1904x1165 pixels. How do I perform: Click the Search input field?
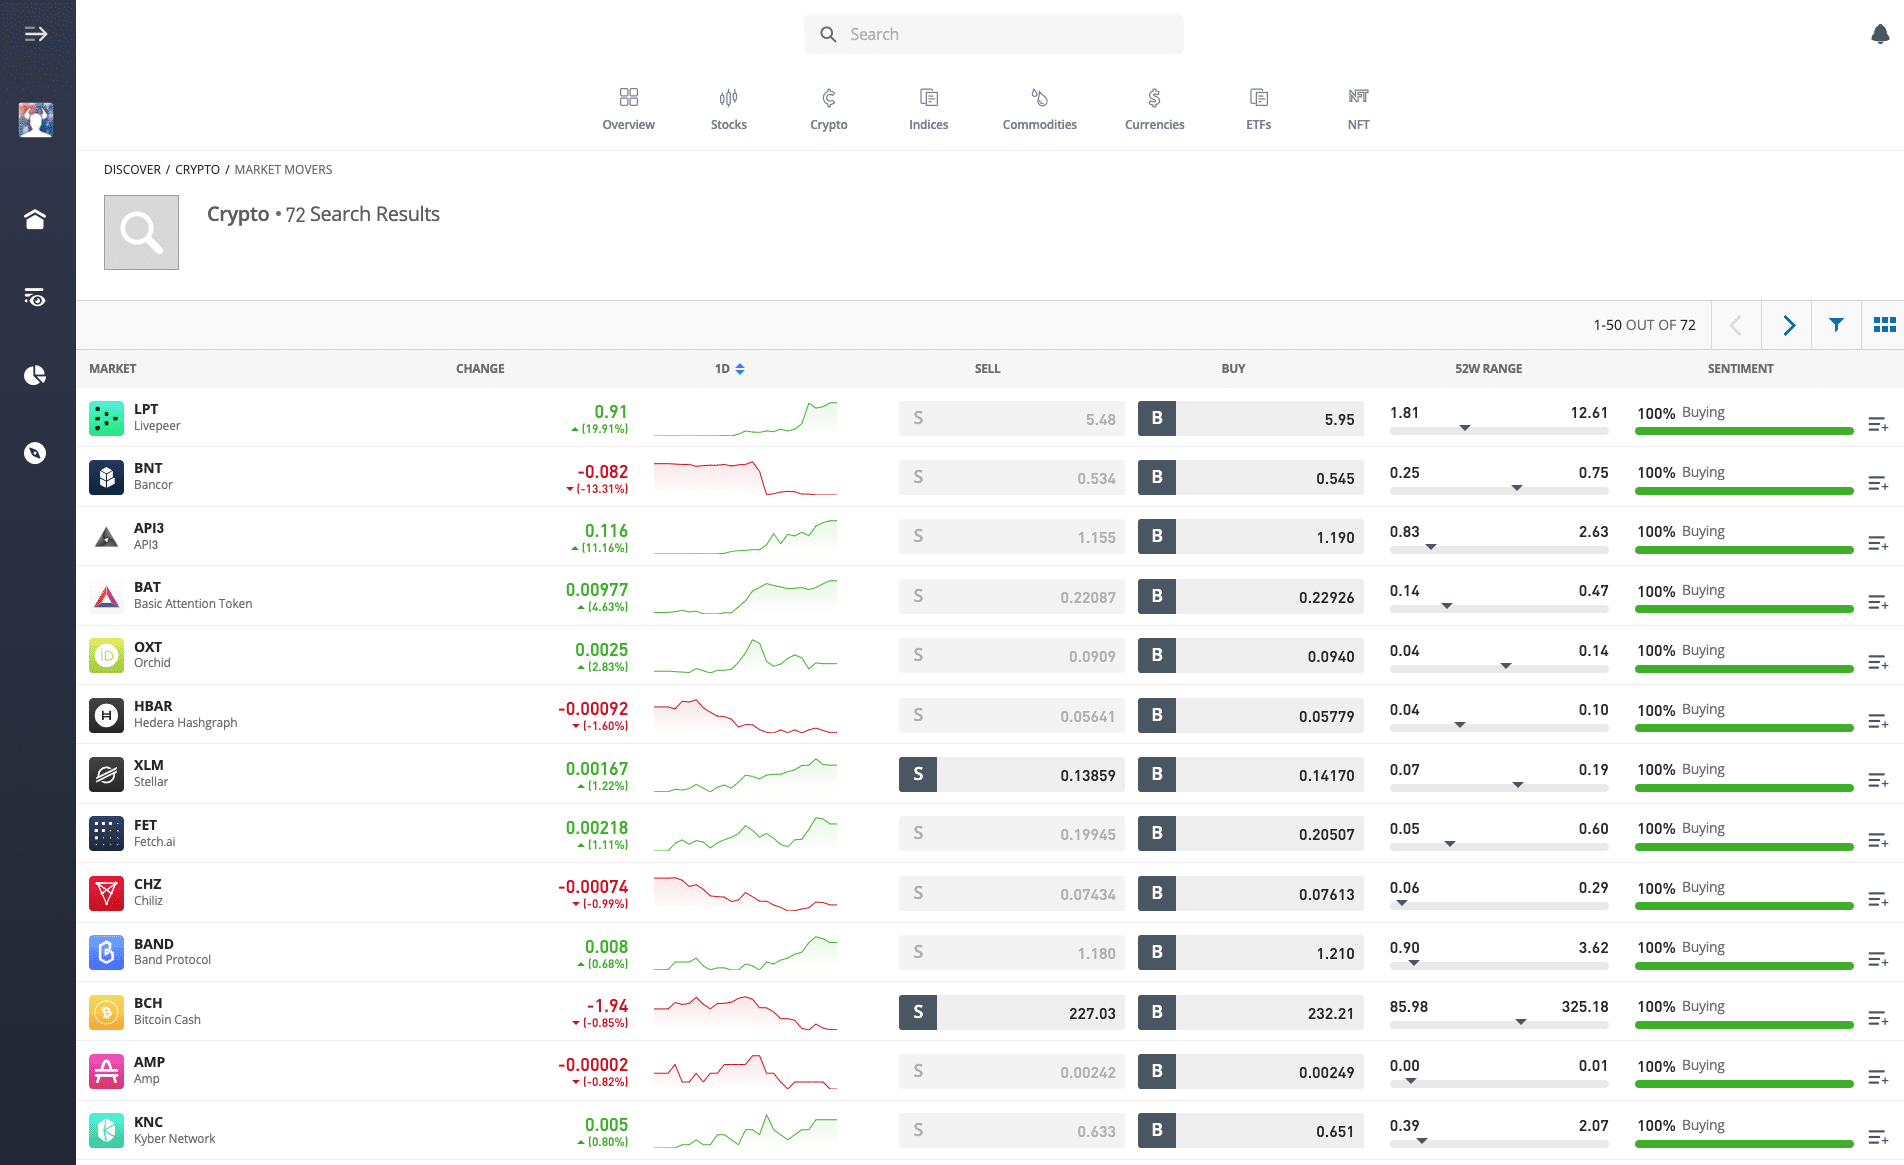click(994, 34)
